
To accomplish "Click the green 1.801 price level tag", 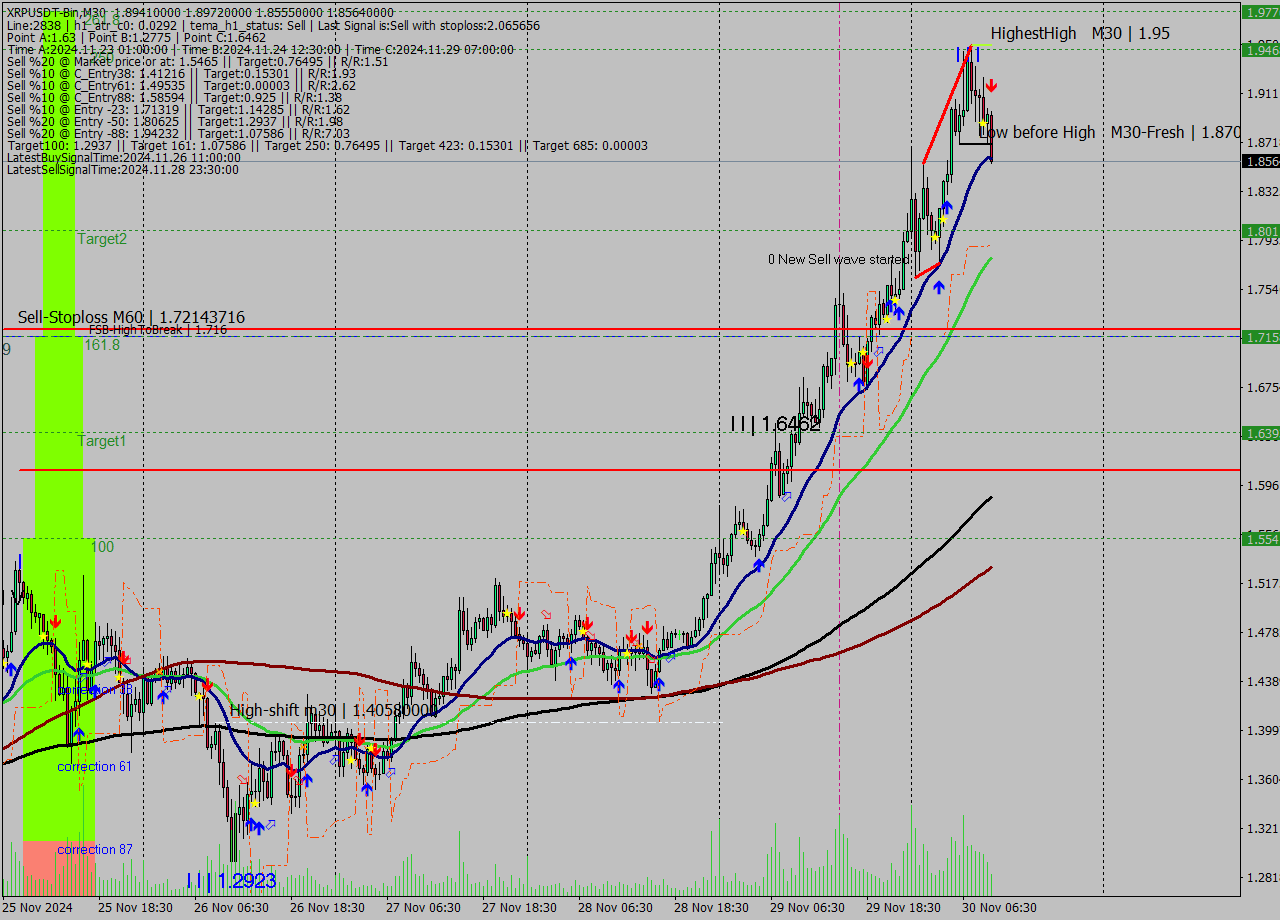I will click(x=1260, y=231).
